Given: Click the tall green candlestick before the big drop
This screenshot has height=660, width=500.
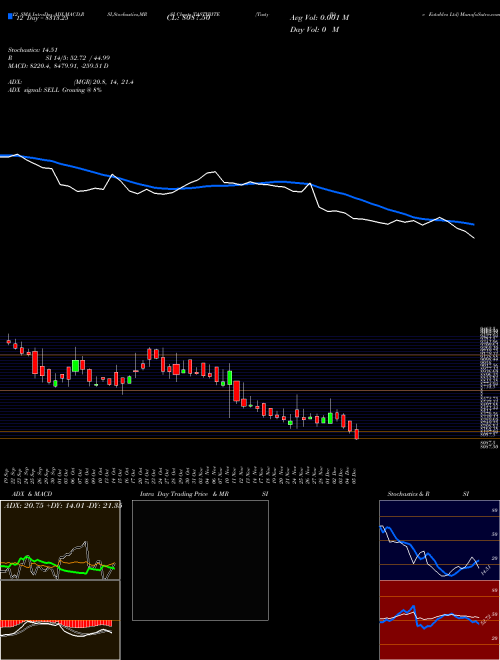Looking at the screenshot, I should coord(229,377).
